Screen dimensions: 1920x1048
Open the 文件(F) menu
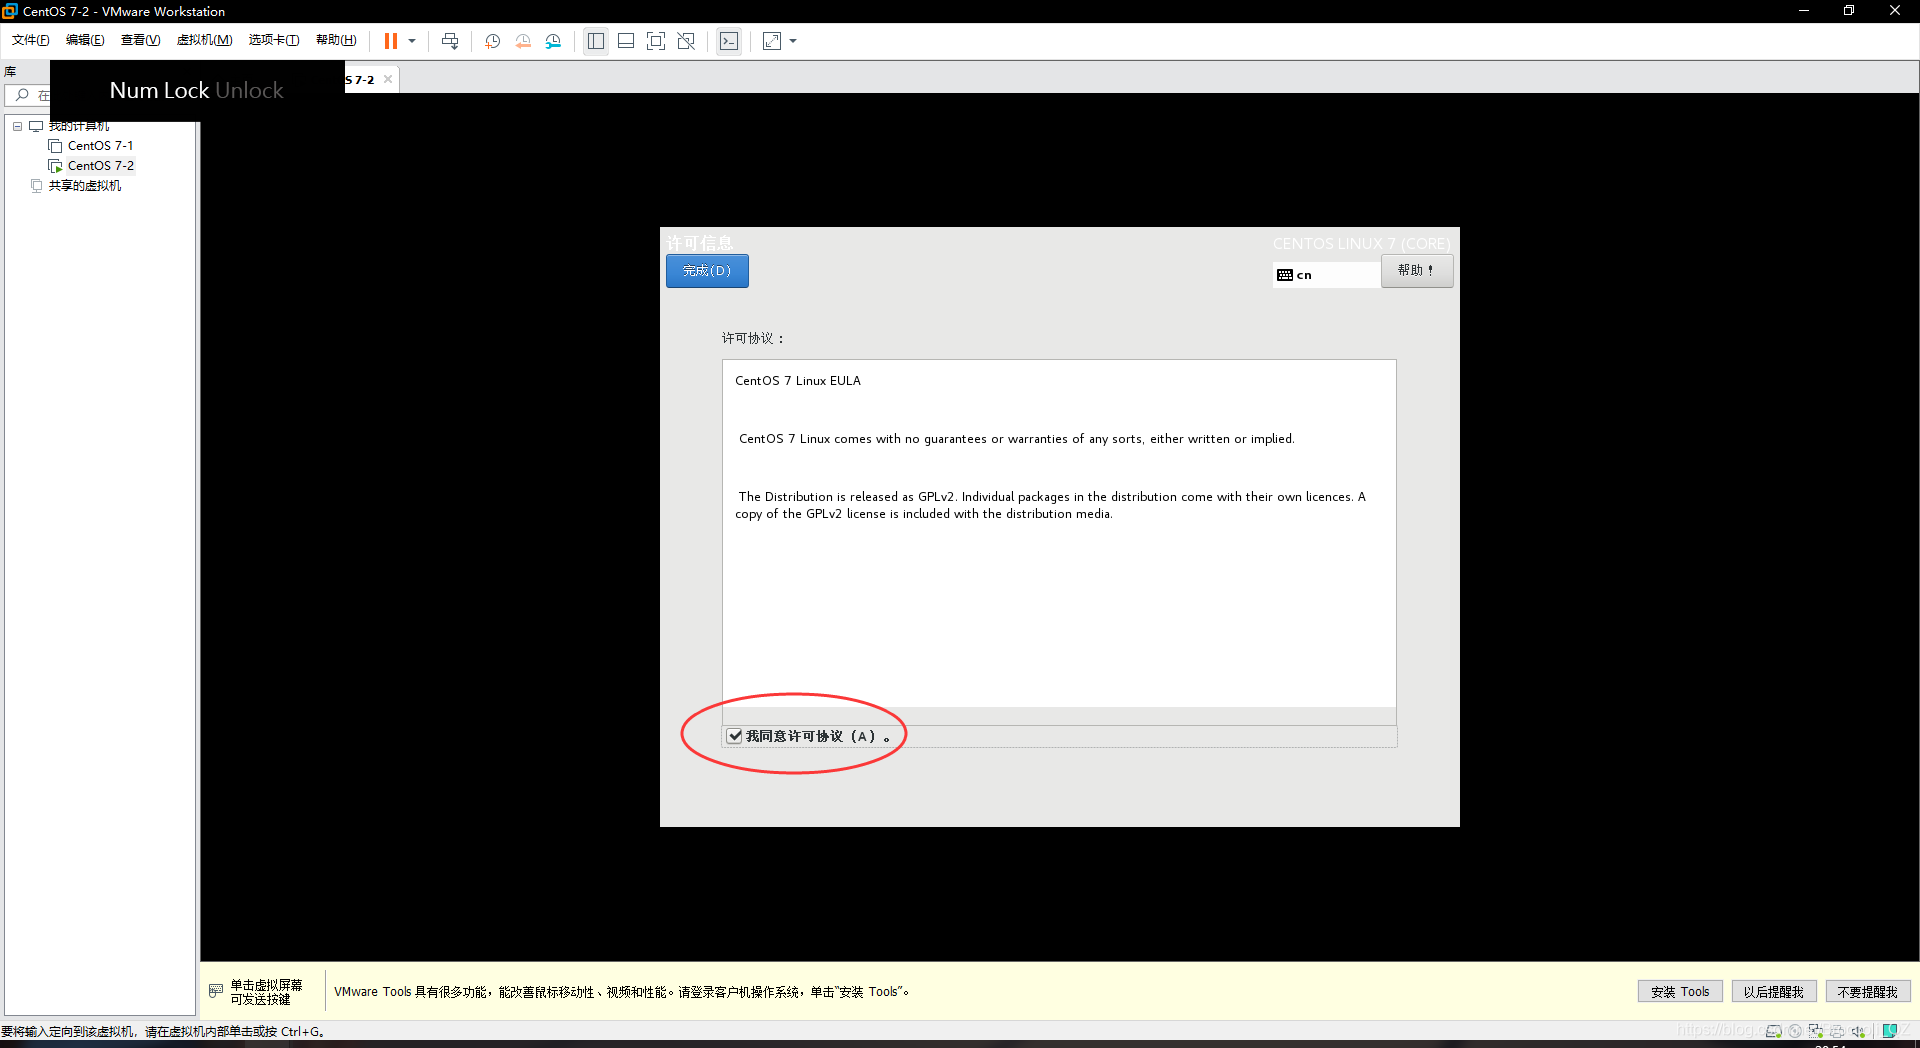pyautogui.click(x=30, y=40)
